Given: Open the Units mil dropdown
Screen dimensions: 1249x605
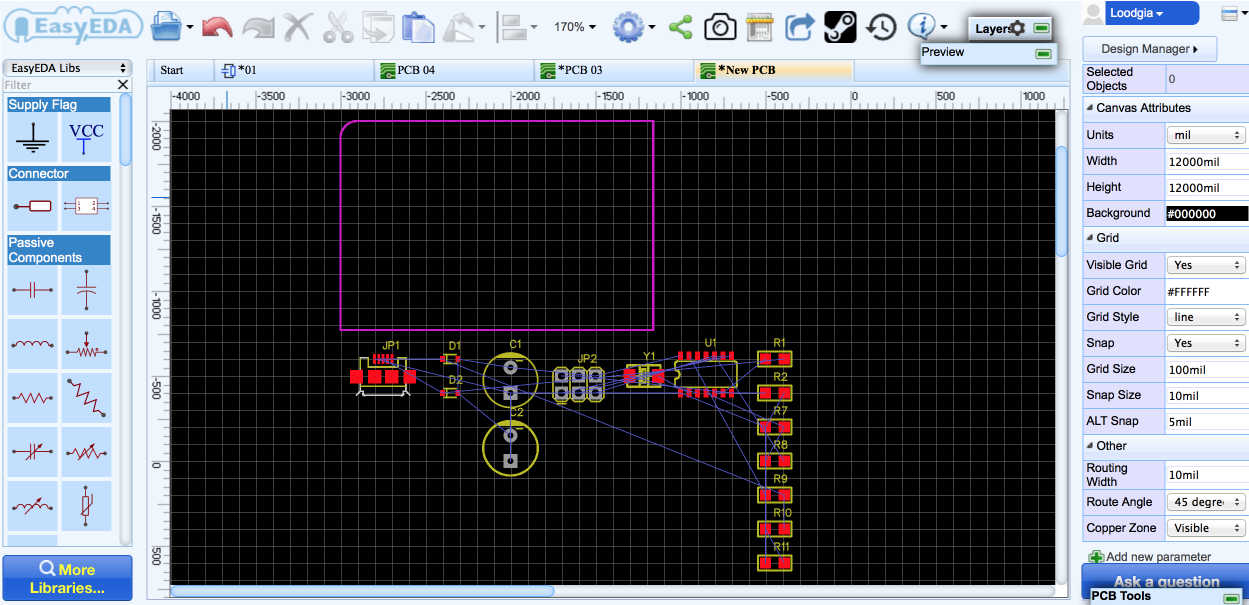Looking at the screenshot, I should point(1206,135).
